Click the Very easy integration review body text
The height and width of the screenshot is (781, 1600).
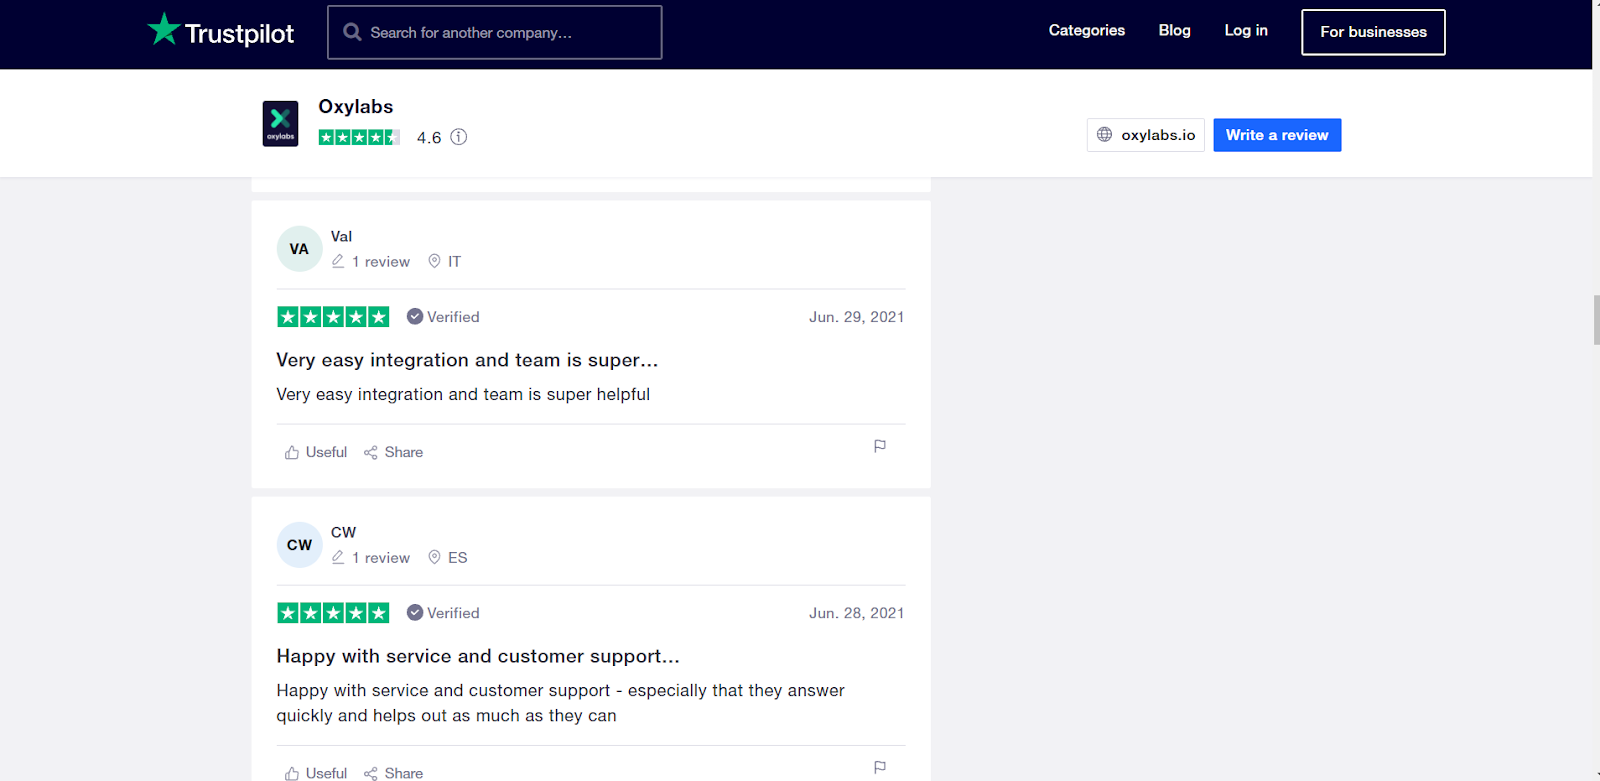pyautogui.click(x=463, y=395)
